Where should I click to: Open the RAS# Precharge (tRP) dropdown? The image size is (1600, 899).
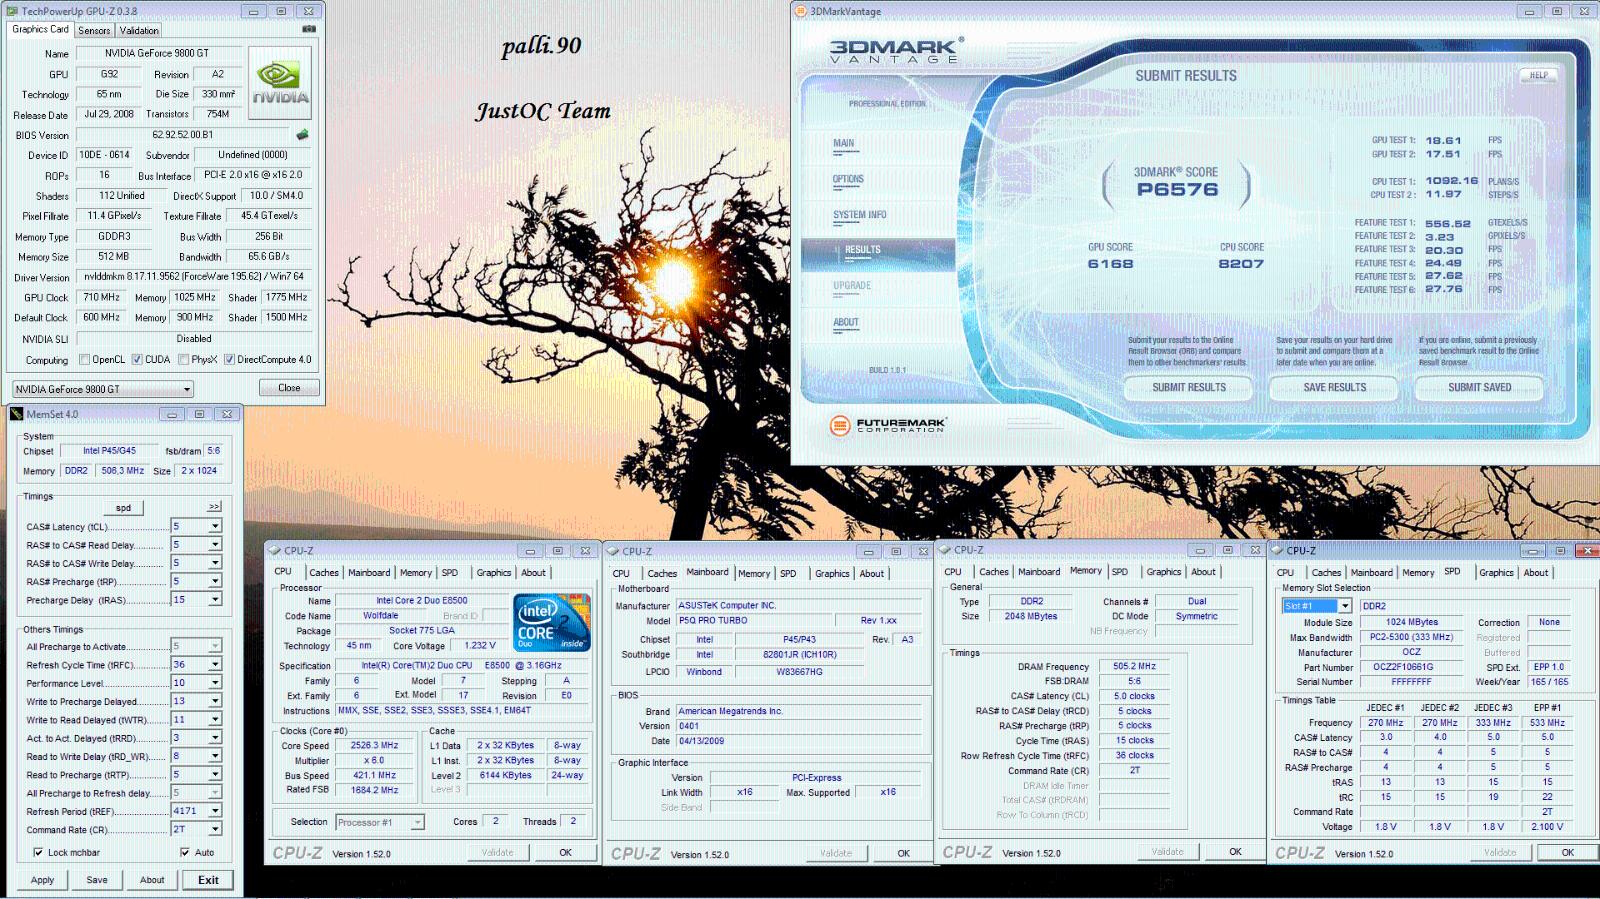click(x=214, y=581)
